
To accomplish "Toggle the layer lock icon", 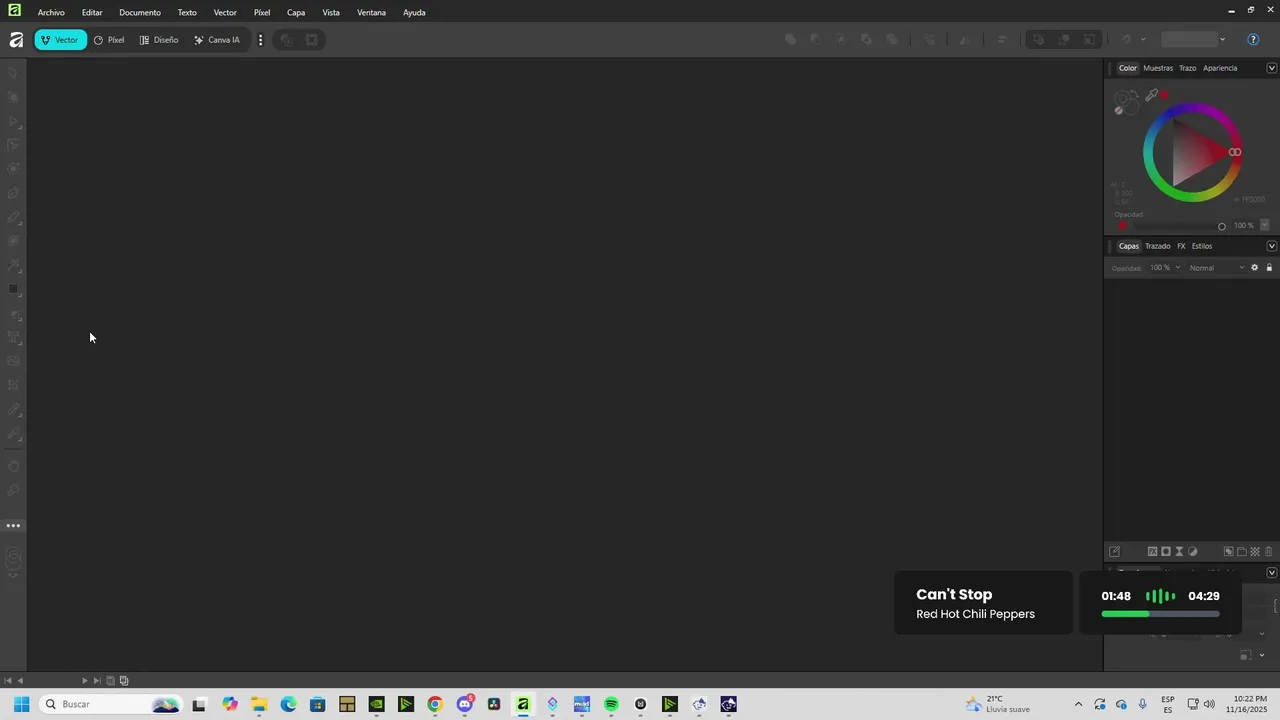I will (x=1270, y=268).
